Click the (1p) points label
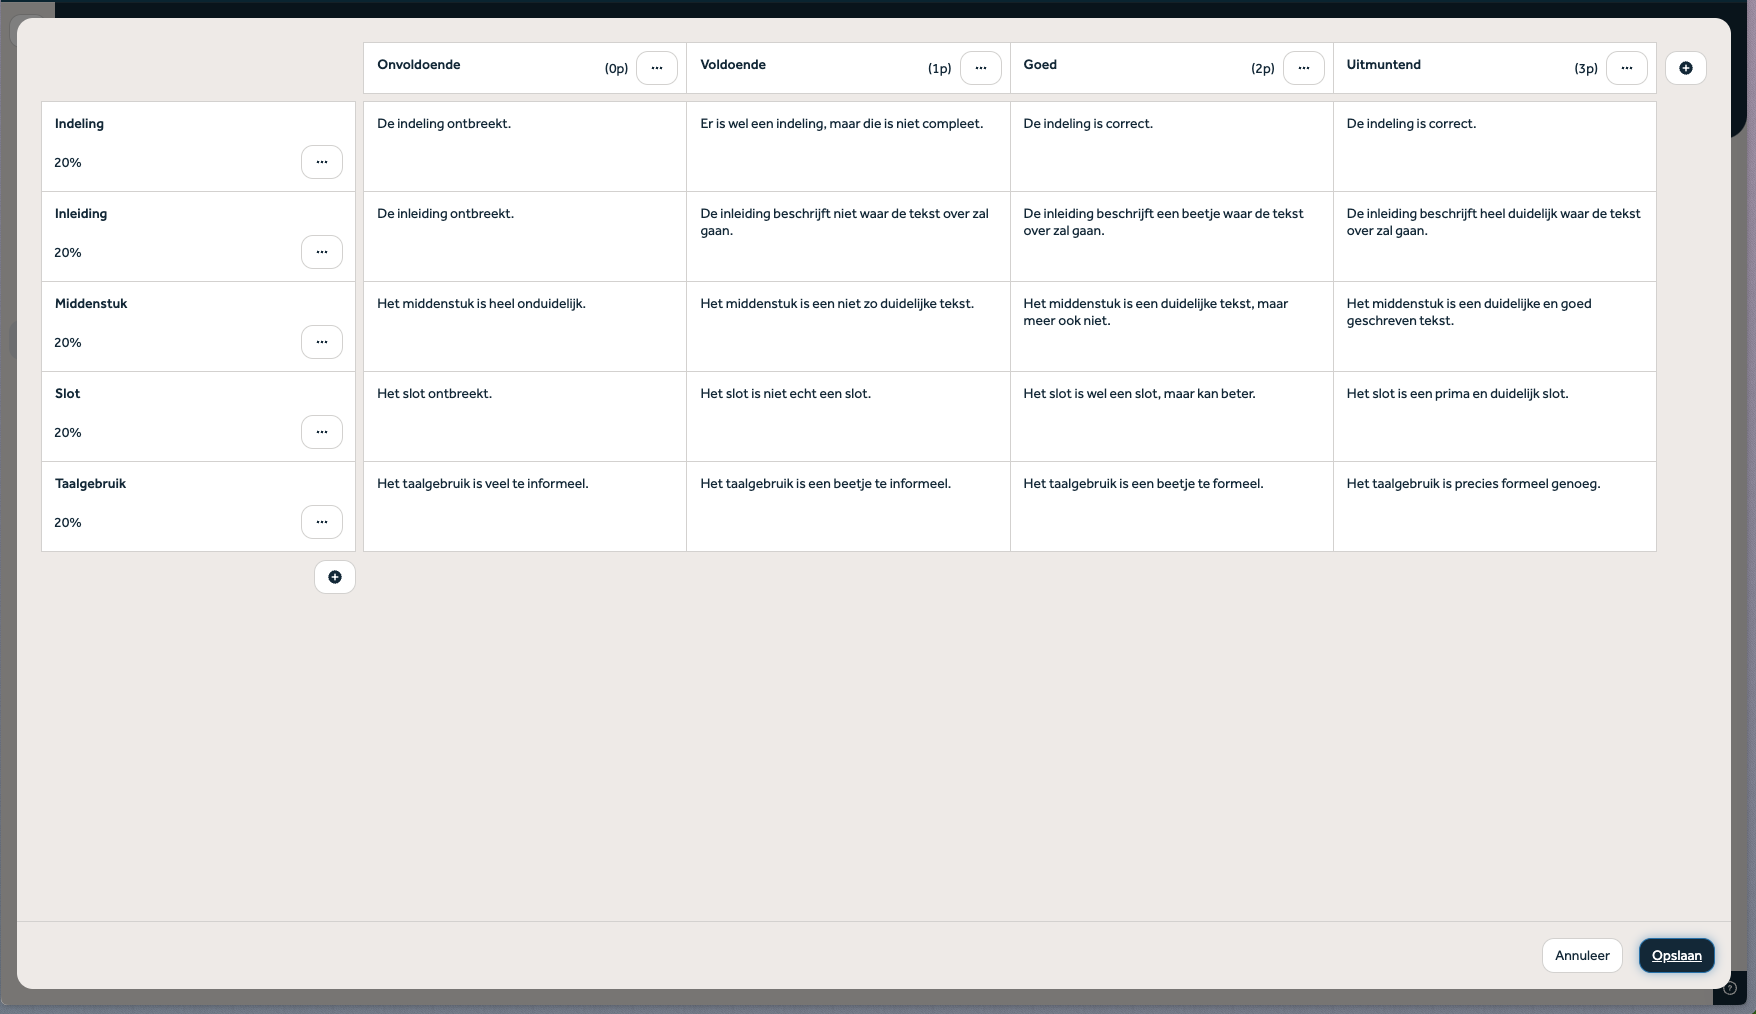The image size is (1756, 1014). (x=940, y=69)
